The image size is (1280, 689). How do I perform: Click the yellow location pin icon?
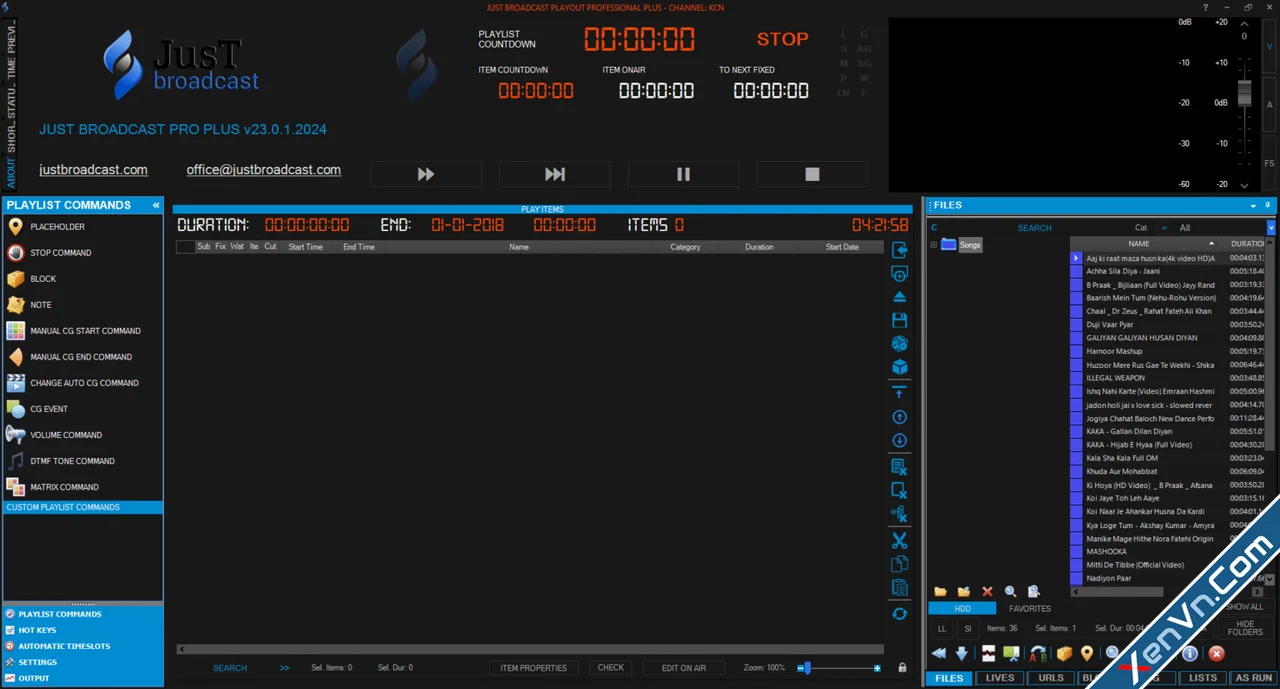pos(1086,654)
